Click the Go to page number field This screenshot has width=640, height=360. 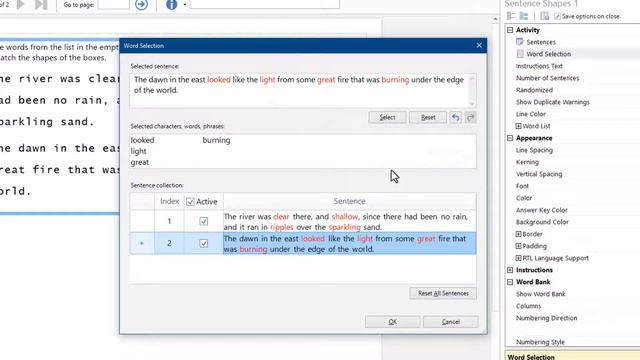click(114, 4)
